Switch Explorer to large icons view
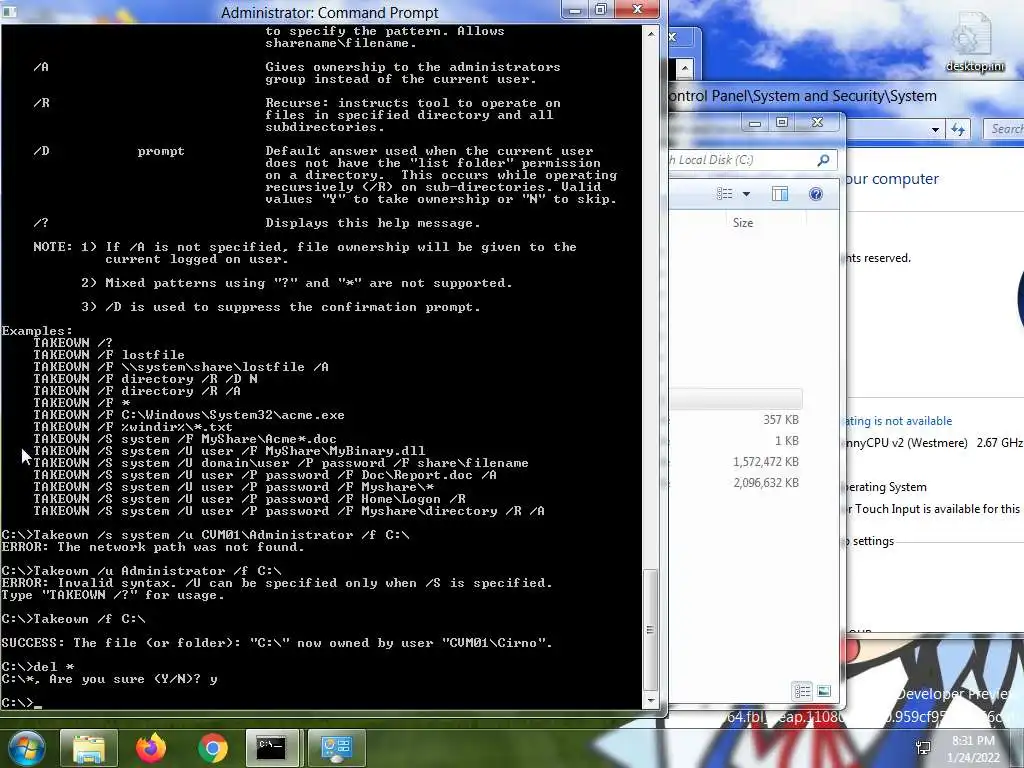The height and width of the screenshot is (768, 1024). click(x=824, y=691)
